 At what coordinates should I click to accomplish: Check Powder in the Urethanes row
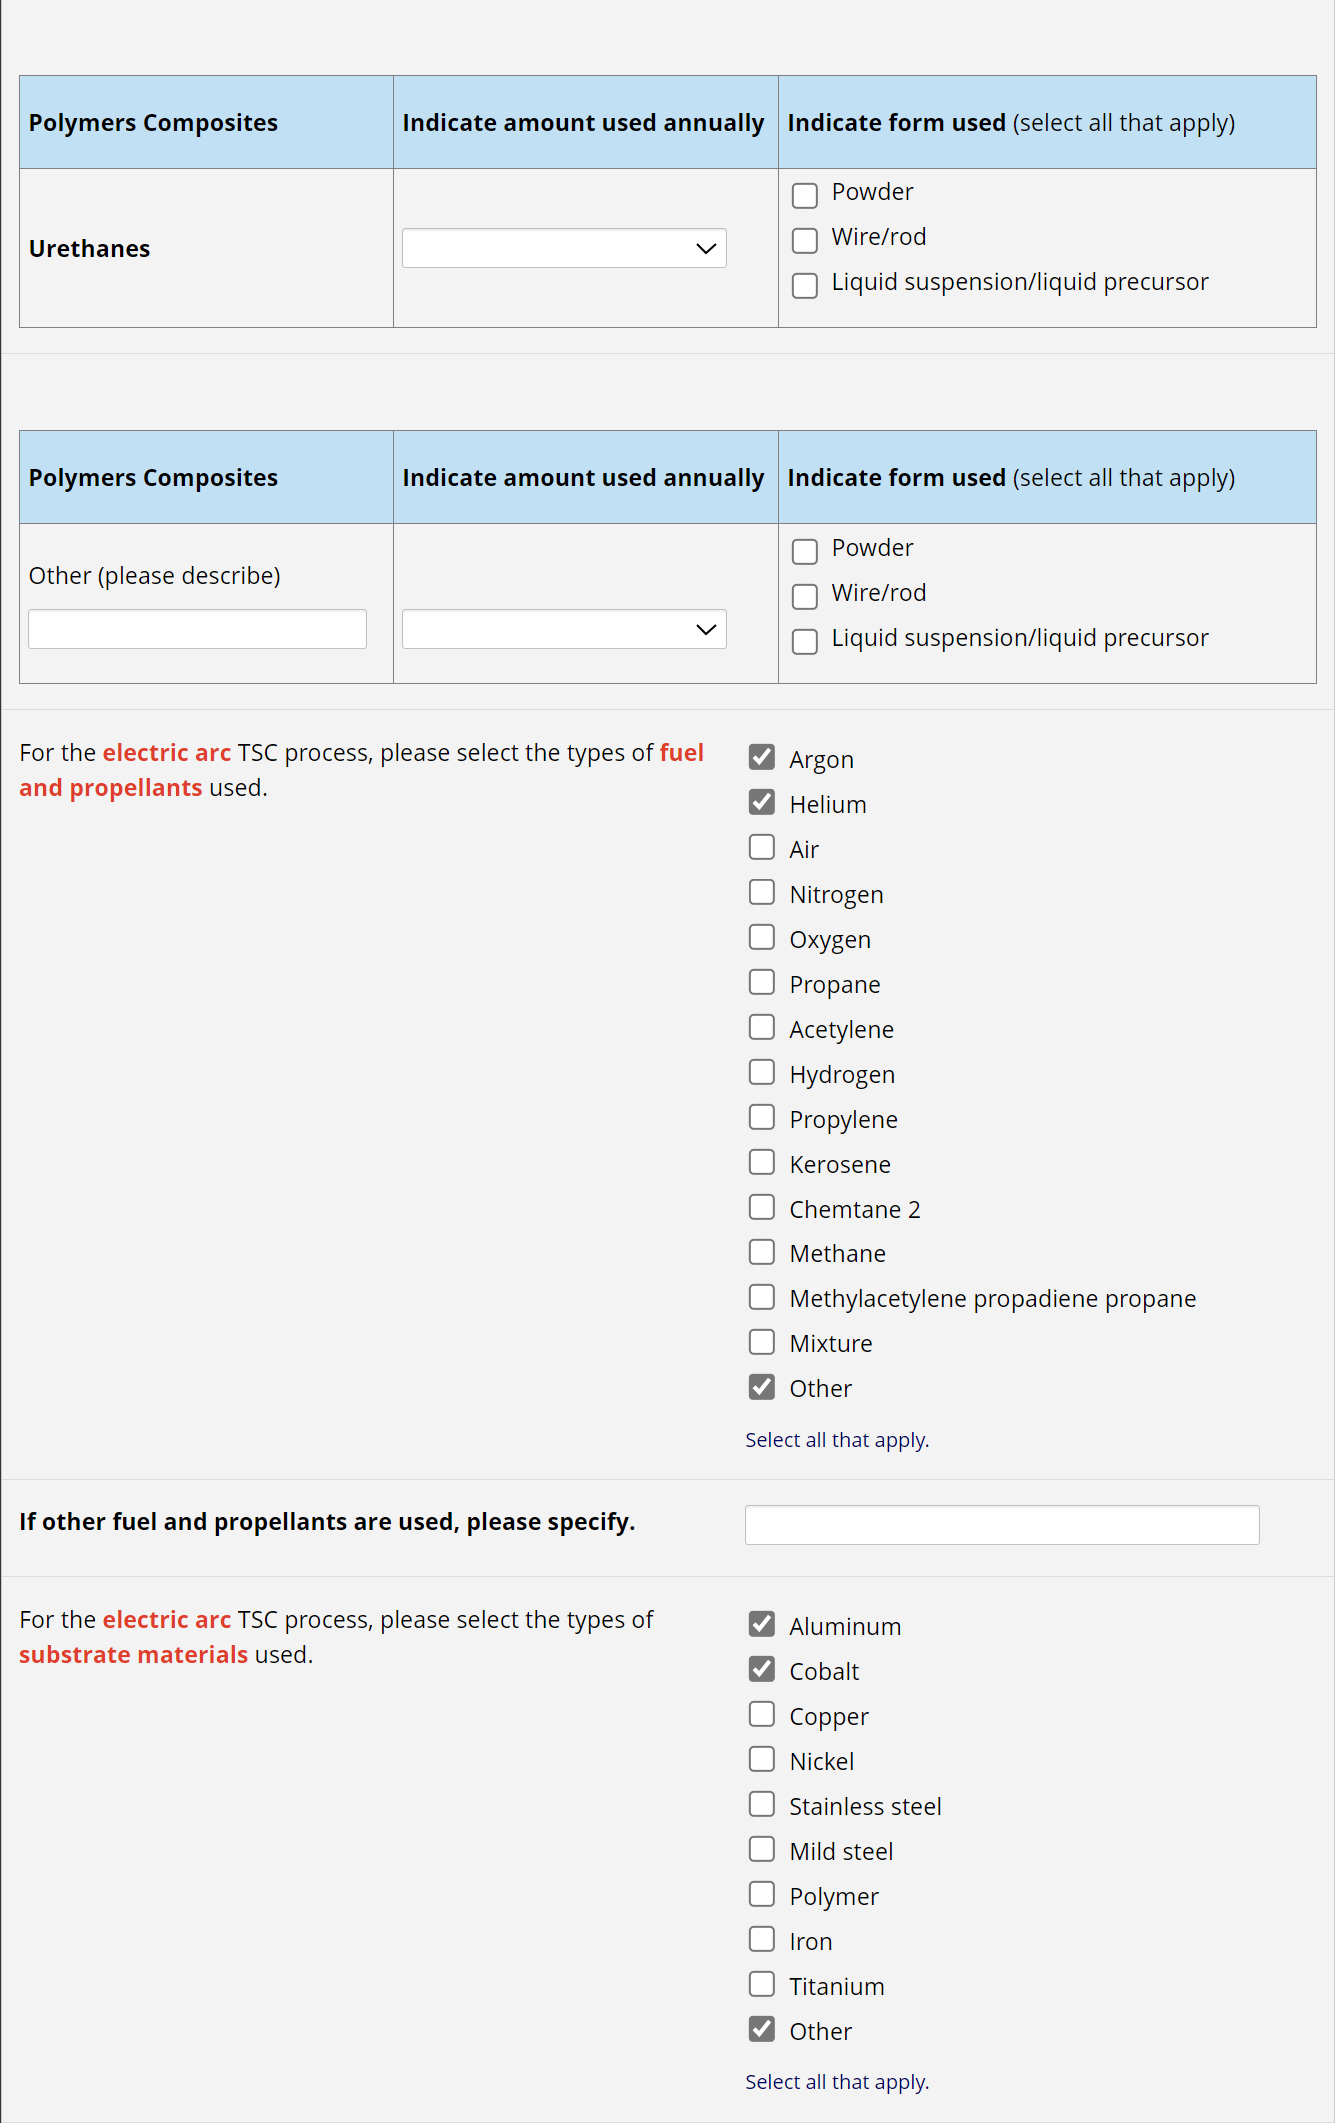tap(805, 195)
